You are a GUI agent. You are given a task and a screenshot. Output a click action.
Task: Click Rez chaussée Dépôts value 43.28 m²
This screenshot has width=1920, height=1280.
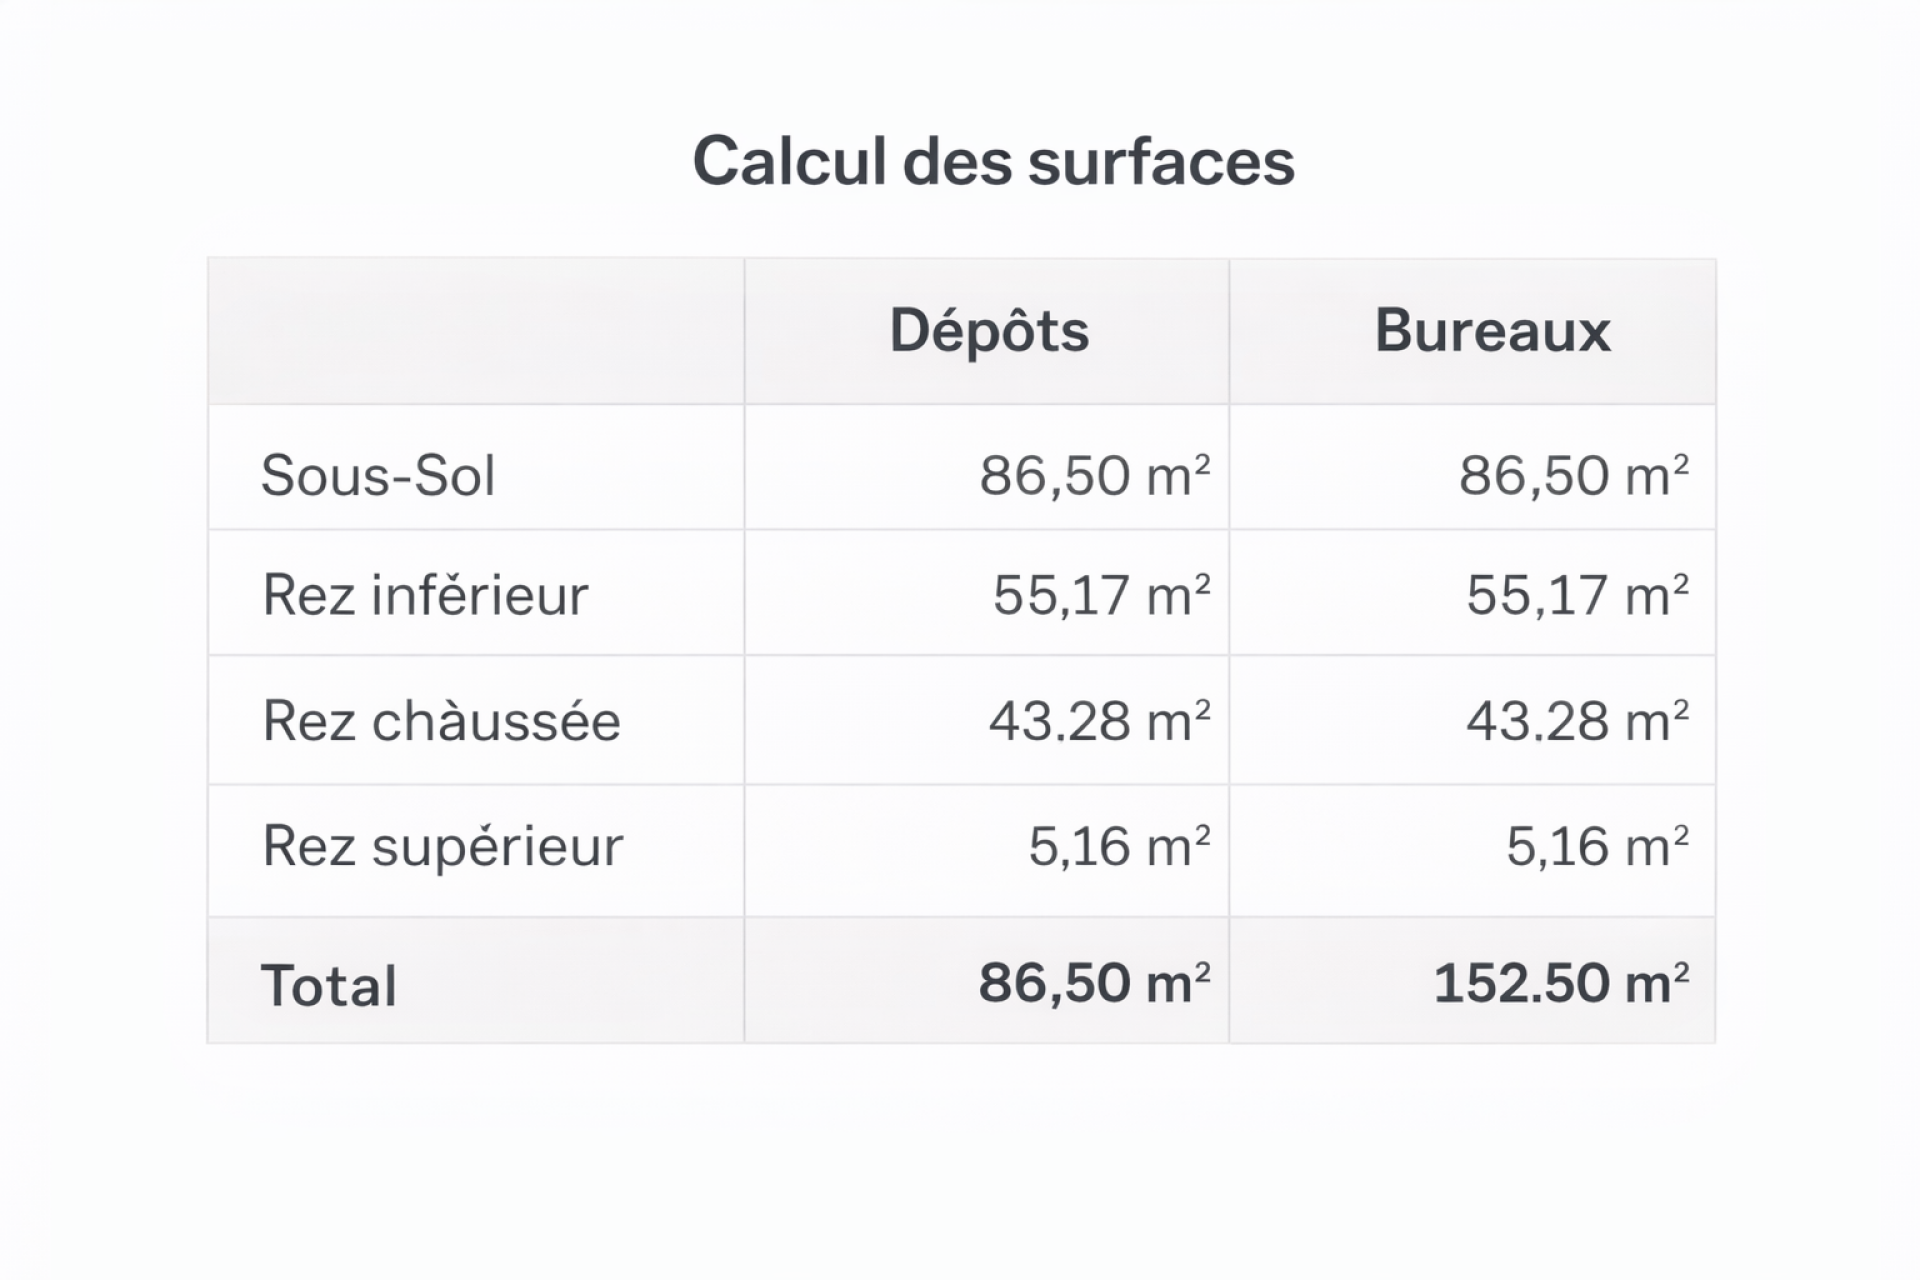[x=1099, y=721]
